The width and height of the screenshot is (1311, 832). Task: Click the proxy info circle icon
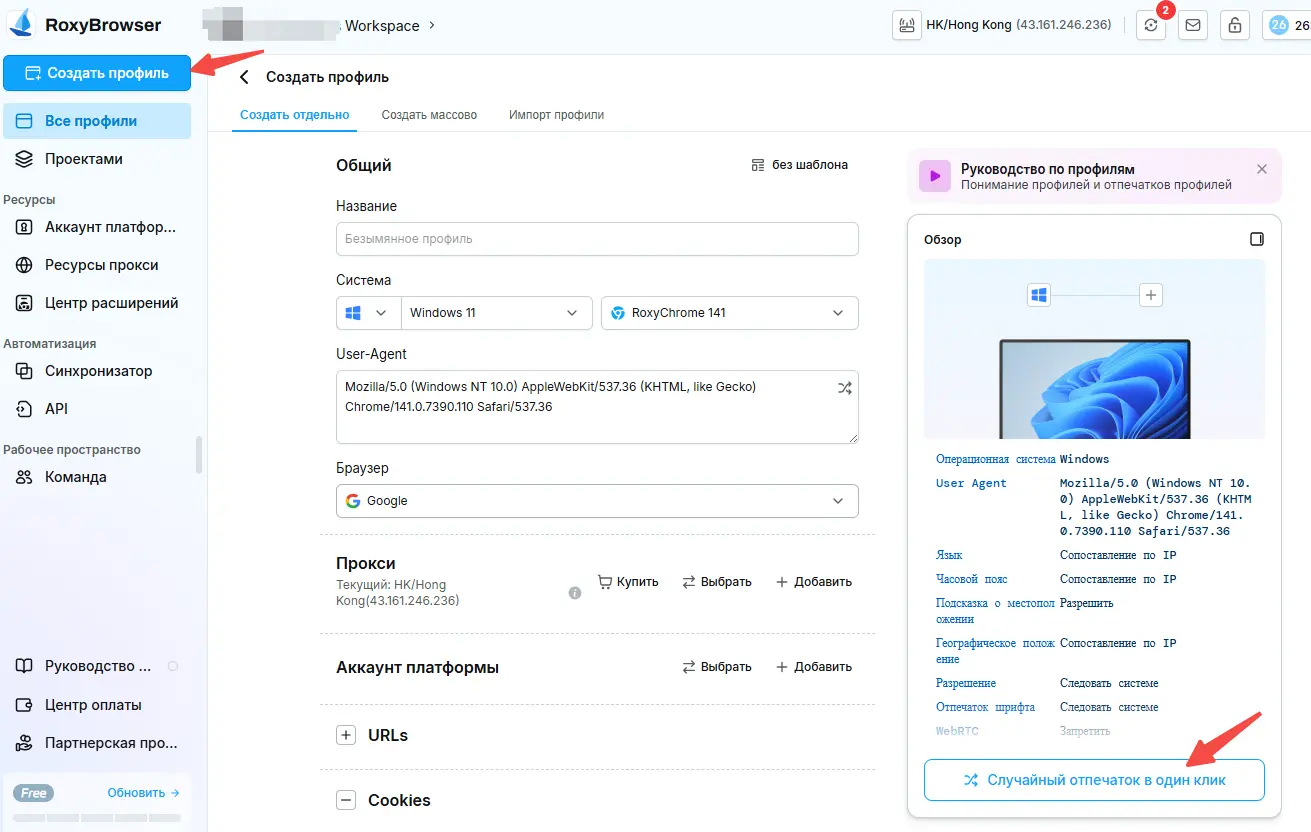click(x=575, y=593)
